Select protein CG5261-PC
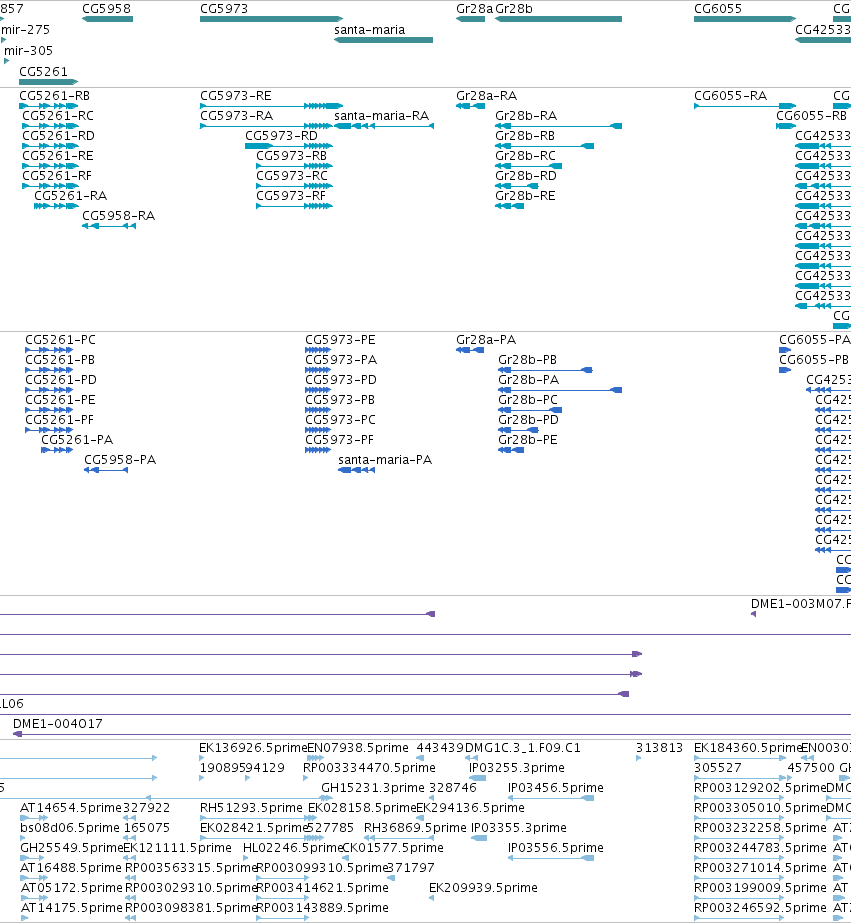 tap(60, 340)
